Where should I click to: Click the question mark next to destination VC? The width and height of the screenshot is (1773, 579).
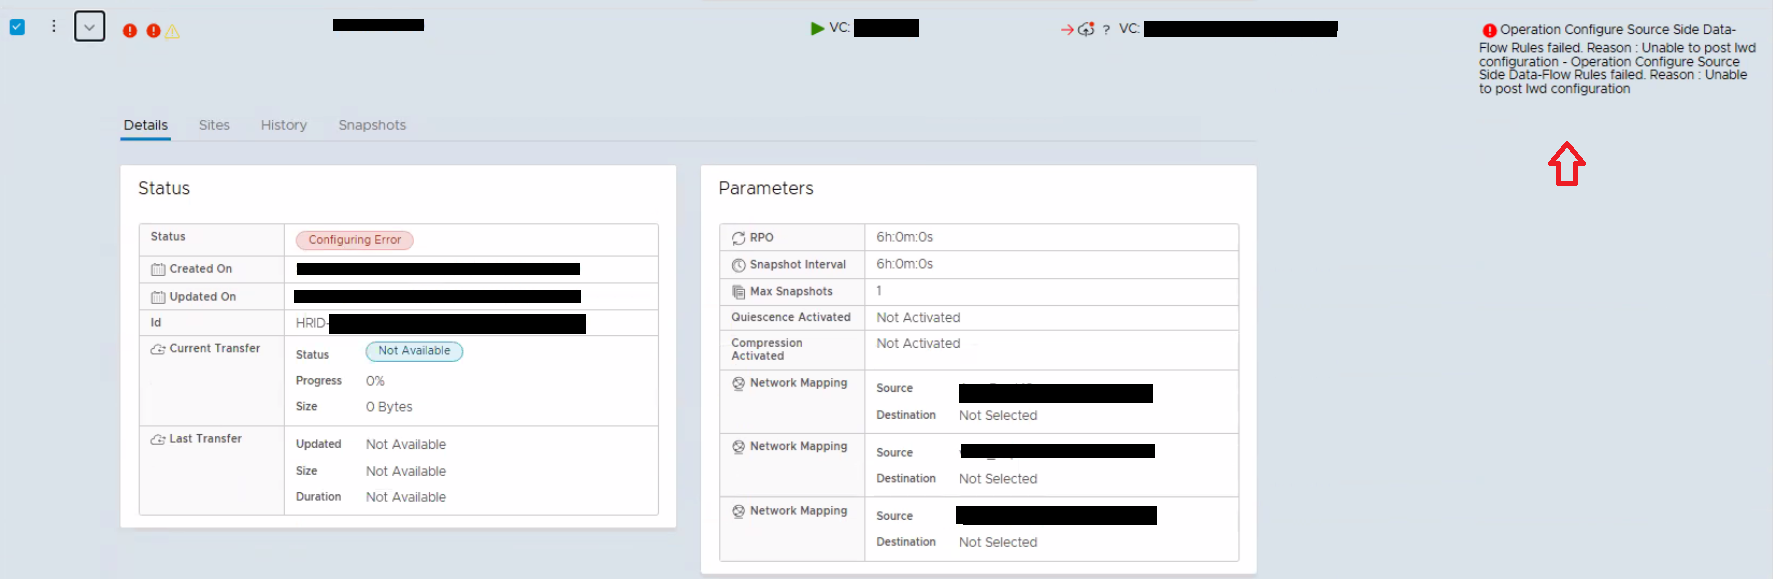pos(1106,30)
